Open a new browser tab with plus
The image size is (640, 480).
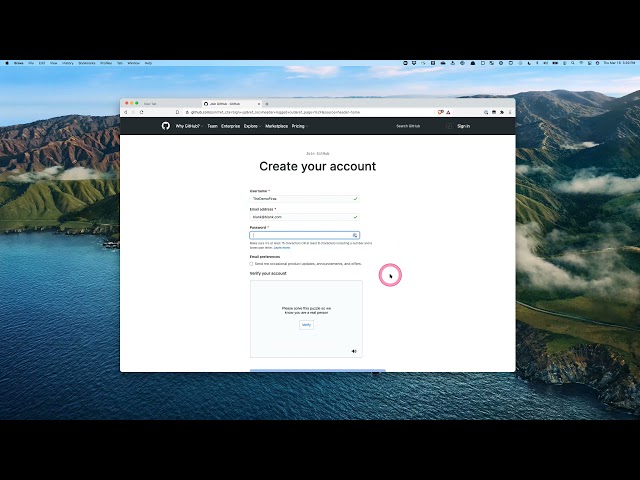(x=267, y=104)
